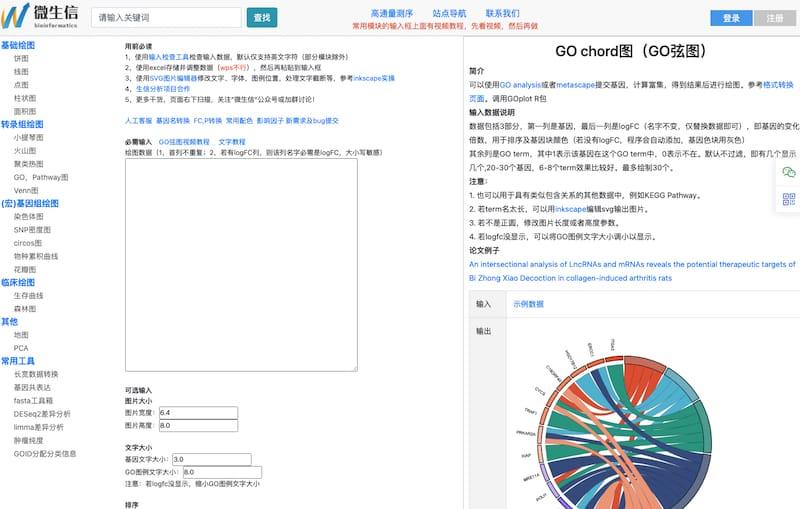800x509 pixels.
Task: Open 森林图 in the sidebar
Action: click(x=24, y=309)
